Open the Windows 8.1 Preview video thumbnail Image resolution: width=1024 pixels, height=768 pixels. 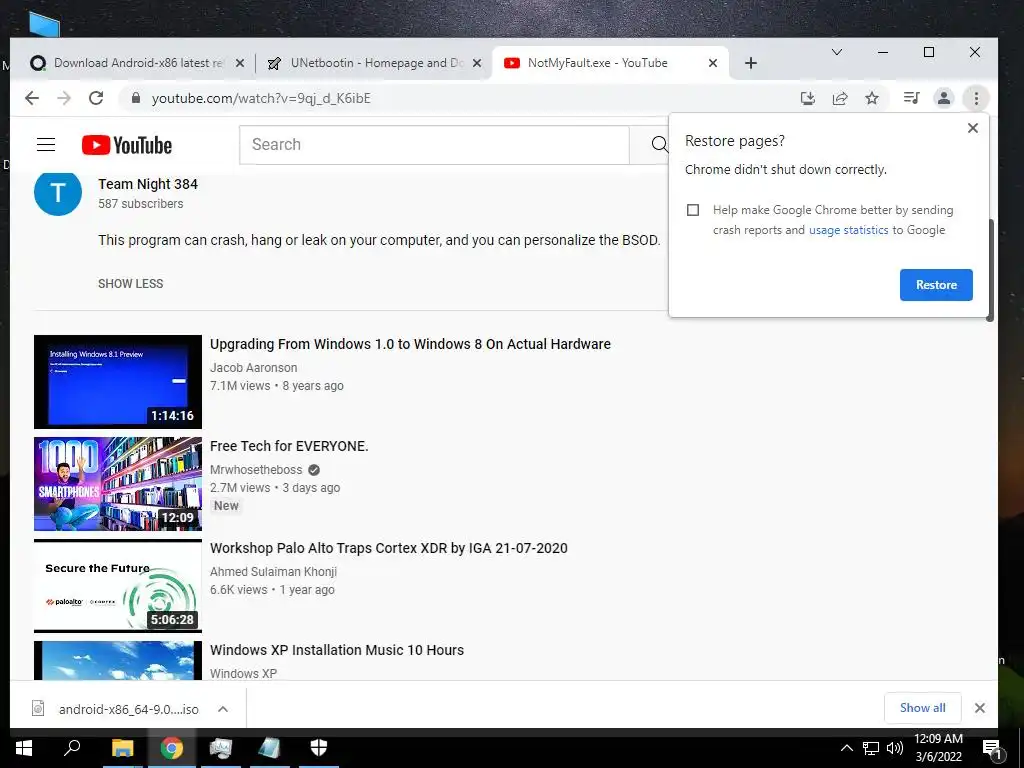point(118,381)
